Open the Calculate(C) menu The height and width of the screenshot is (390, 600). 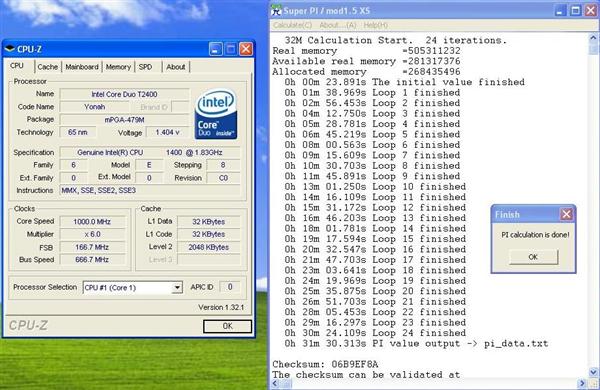click(293, 25)
